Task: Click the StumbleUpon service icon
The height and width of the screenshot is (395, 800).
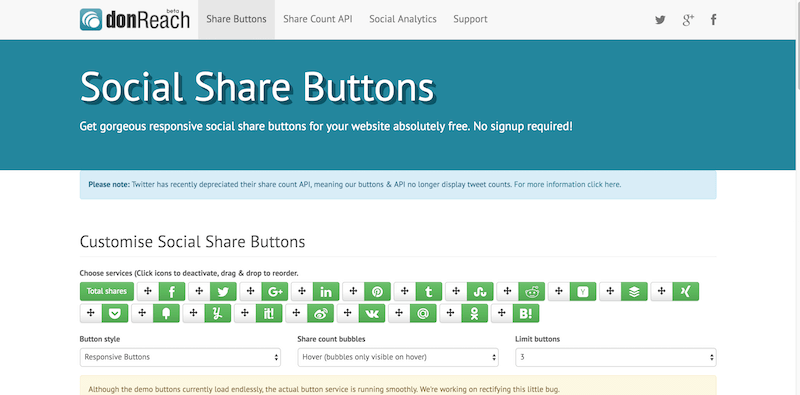Action: click(x=481, y=291)
